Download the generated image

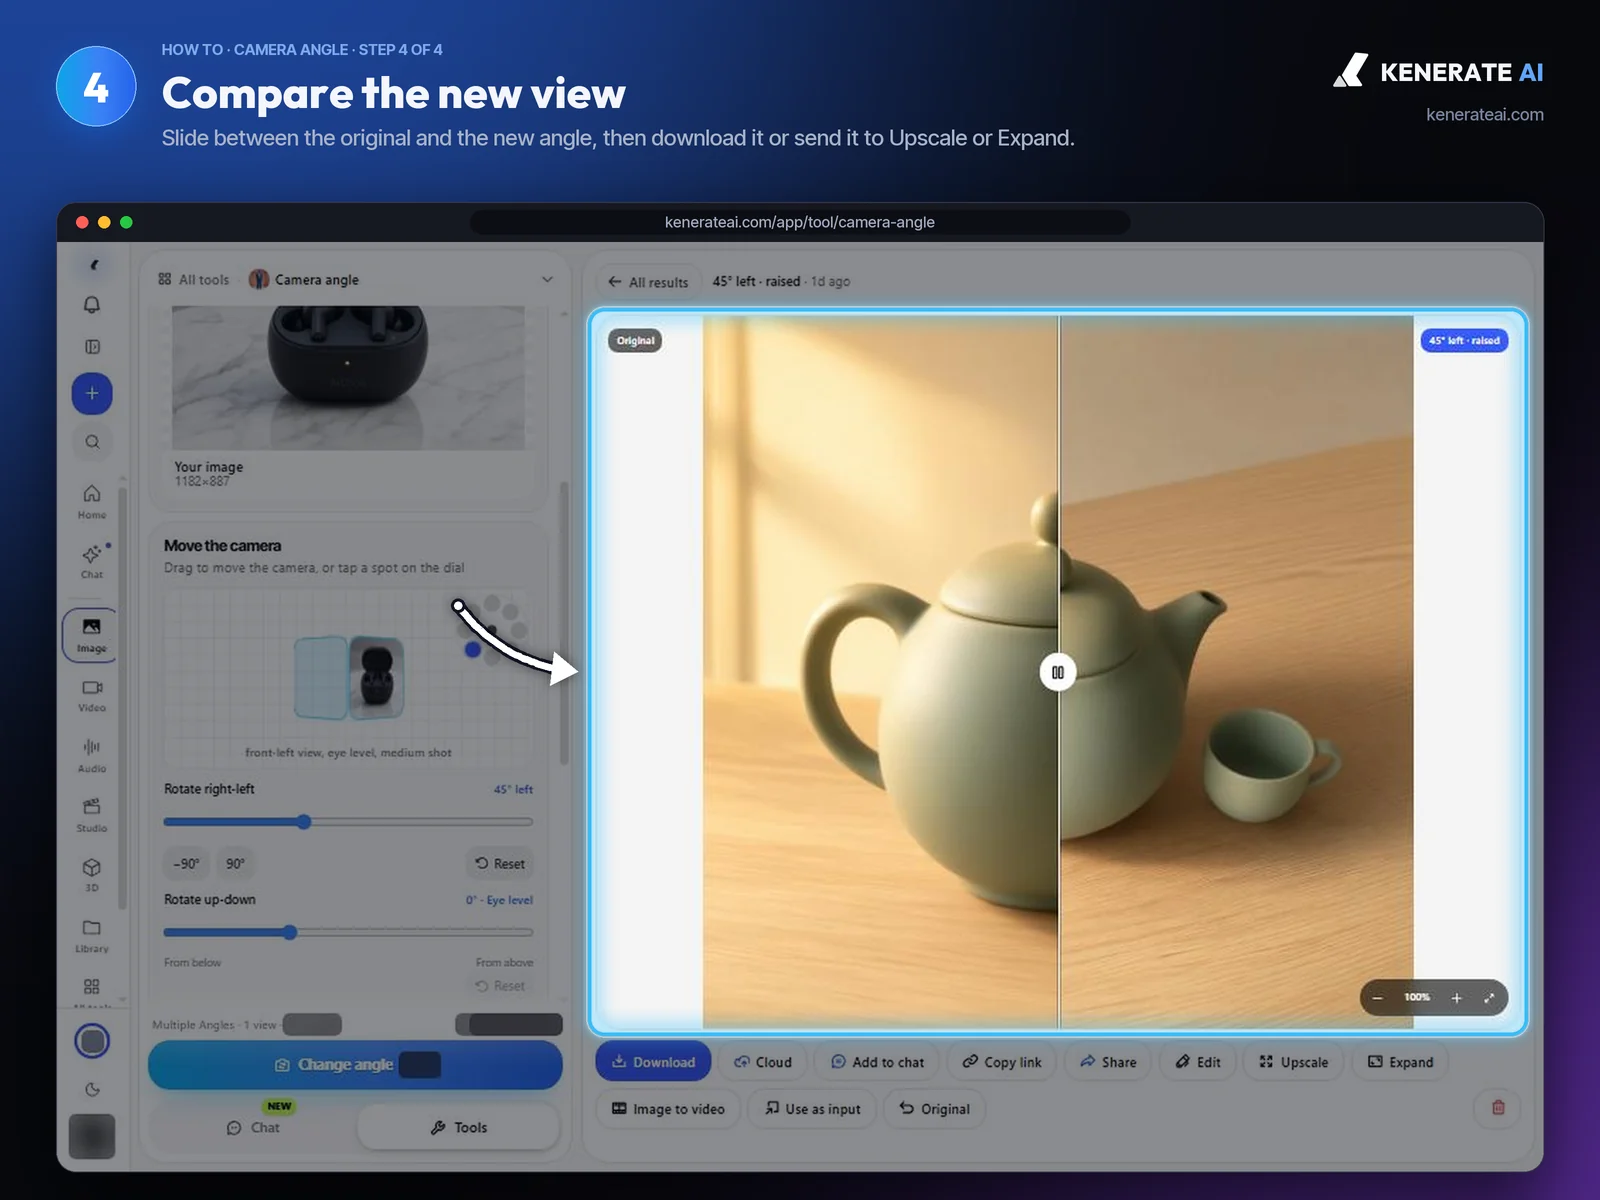pos(653,1062)
